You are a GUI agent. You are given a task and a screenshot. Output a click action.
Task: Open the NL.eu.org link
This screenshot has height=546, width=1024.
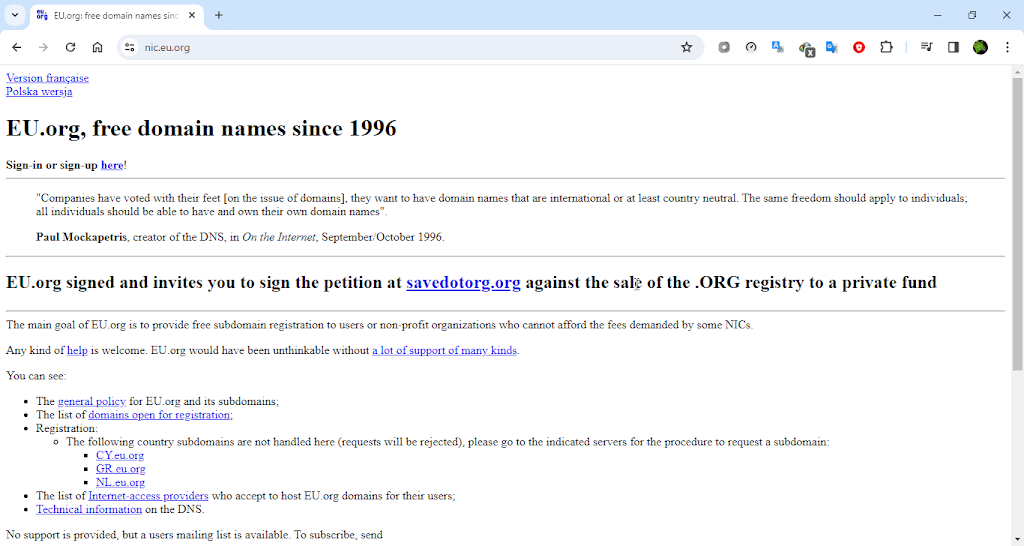click(120, 482)
